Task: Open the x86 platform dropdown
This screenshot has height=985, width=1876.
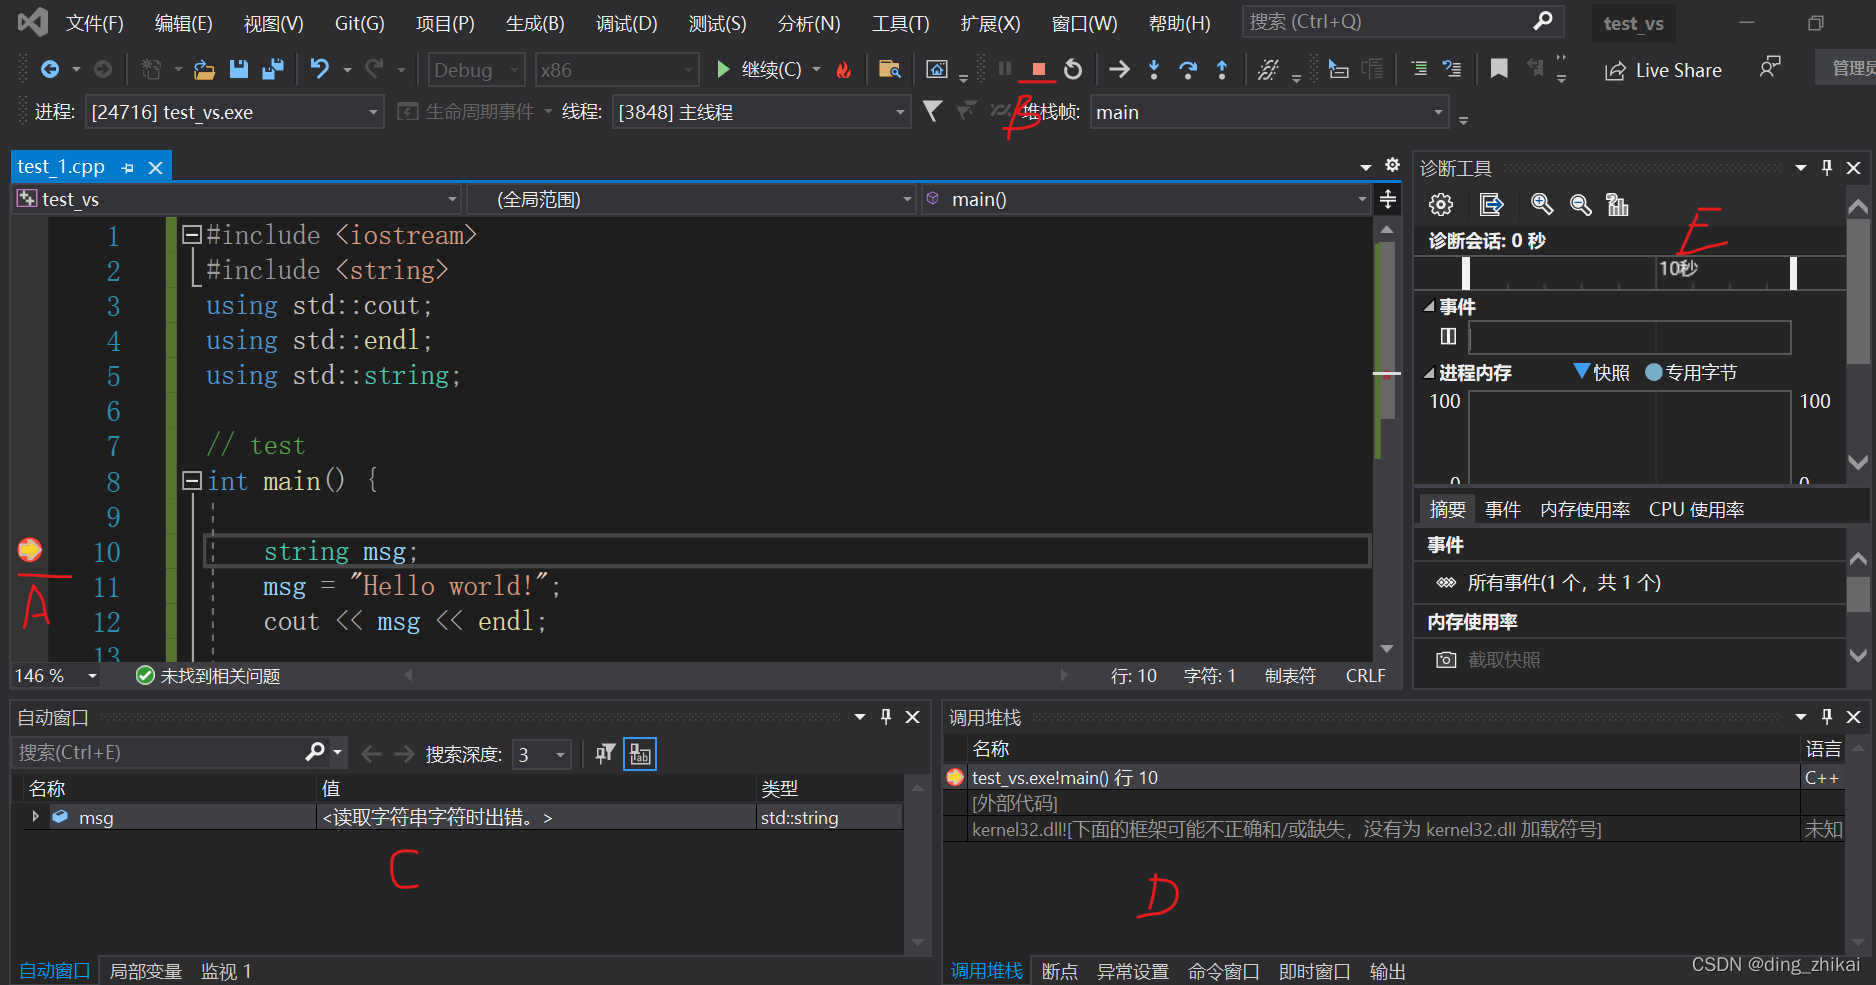Action: (x=616, y=70)
